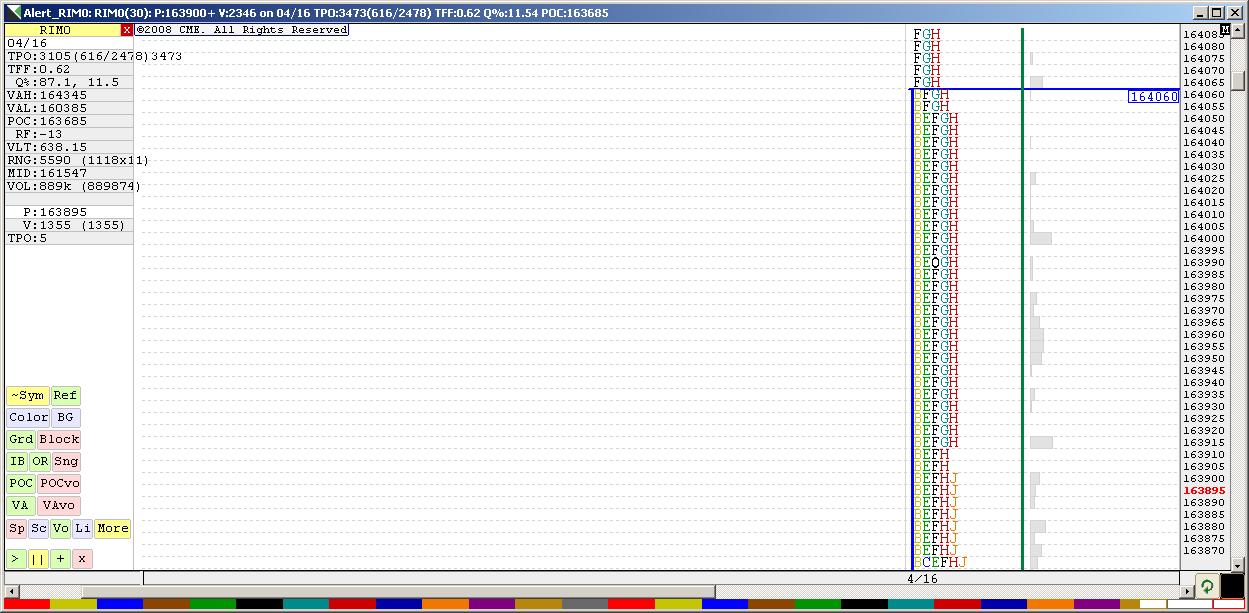Click the black square beside refresh icon
Screen dimensions: 1249x613
click(x=1233, y=586)
